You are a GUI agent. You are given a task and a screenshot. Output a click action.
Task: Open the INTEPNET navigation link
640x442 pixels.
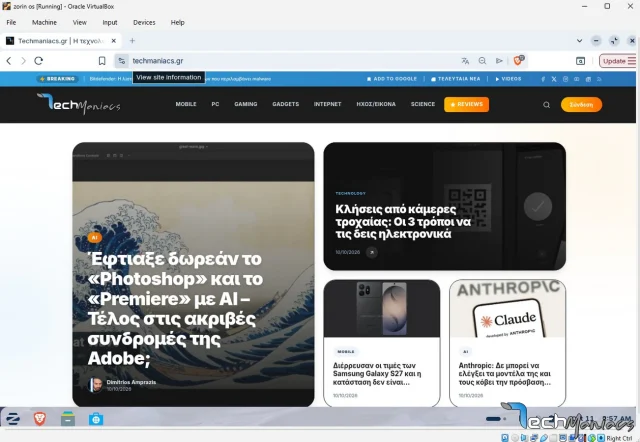(x=327, y=104)
